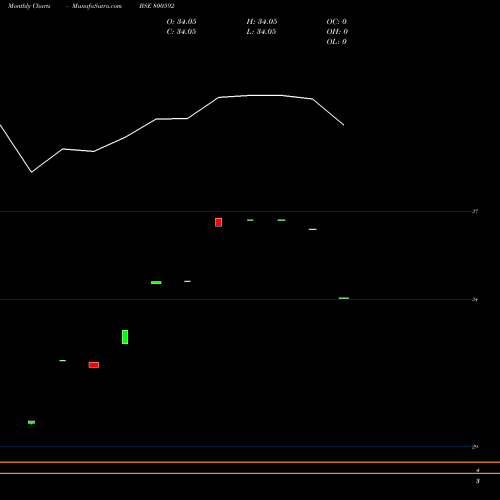Click the tall green candlestick below the 34 line
500x500 pixels.
pyautogui.click(x=125, y=337)
